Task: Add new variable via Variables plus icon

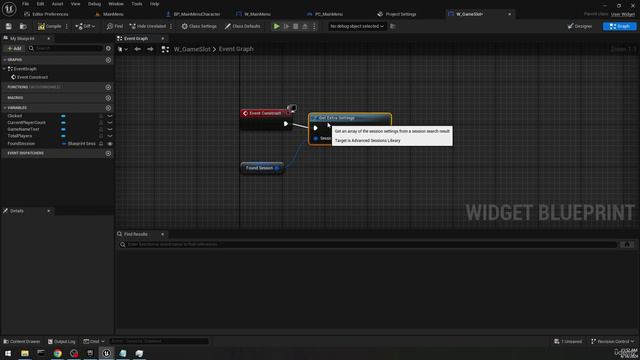Action: coord(108,108)
